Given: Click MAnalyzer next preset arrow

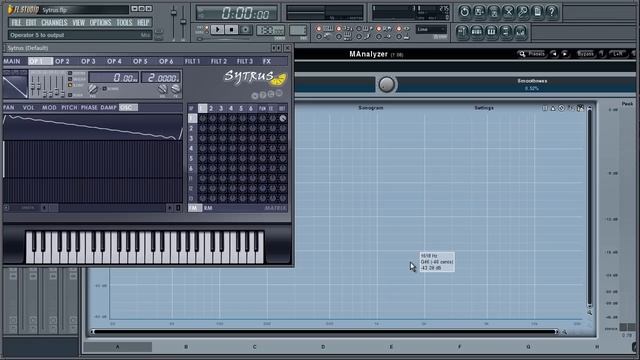Looking at the screenshot, I should [565, 54].
